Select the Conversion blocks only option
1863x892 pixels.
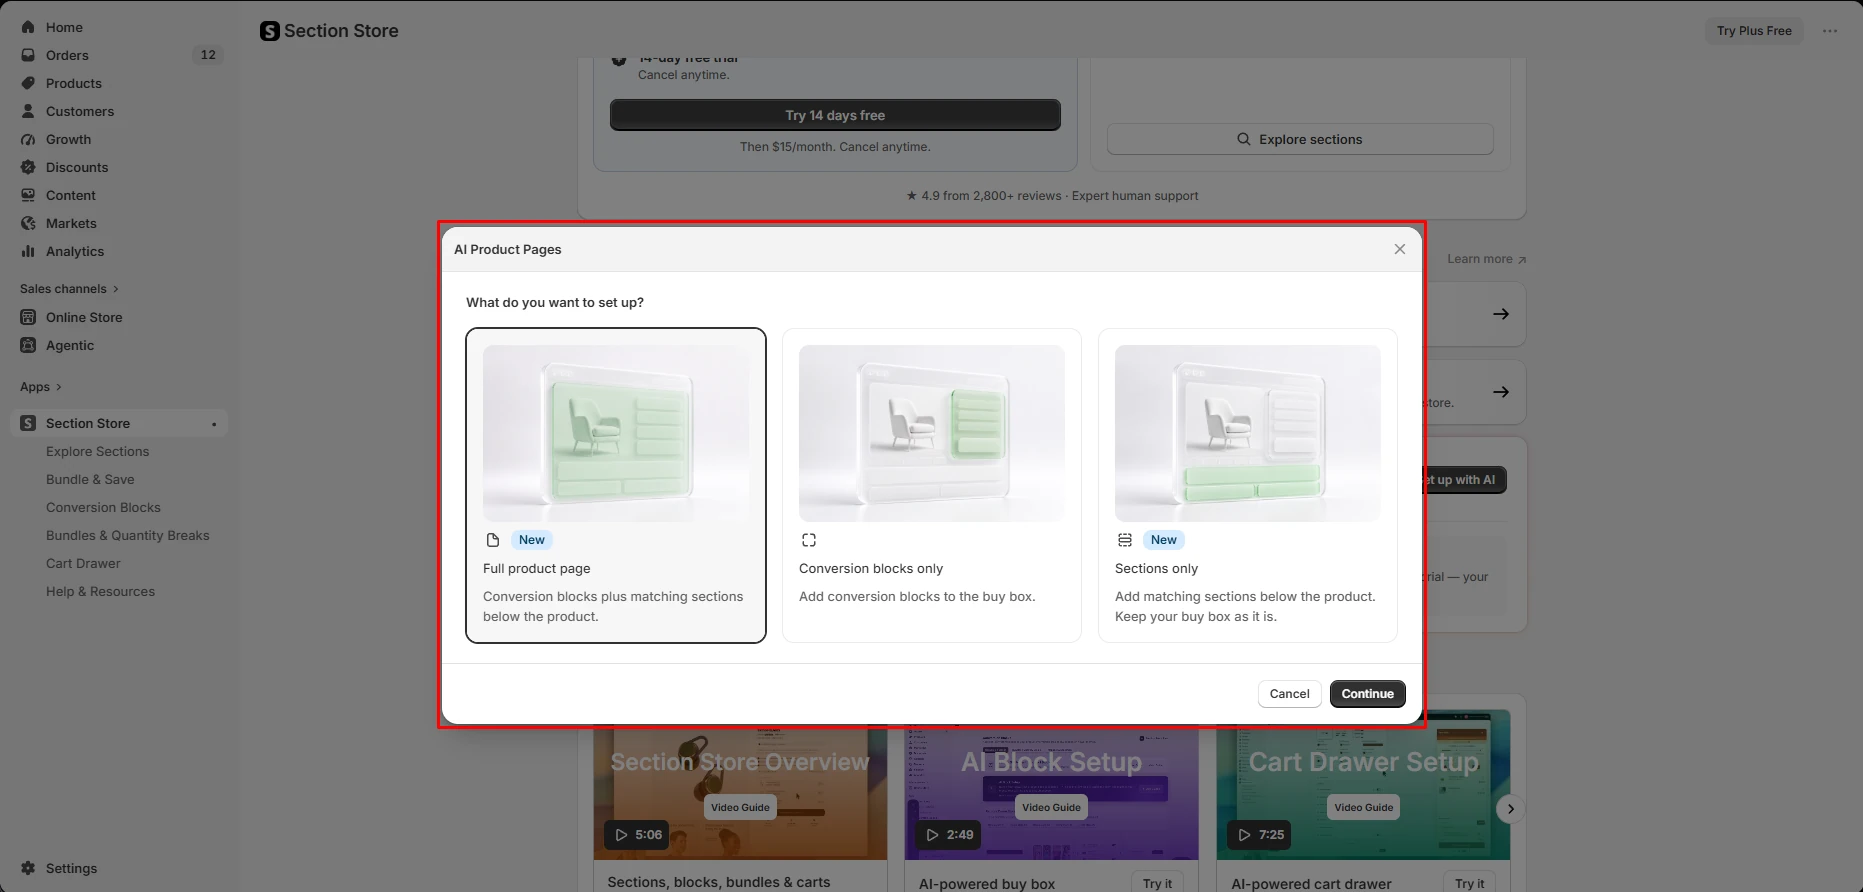932,485
